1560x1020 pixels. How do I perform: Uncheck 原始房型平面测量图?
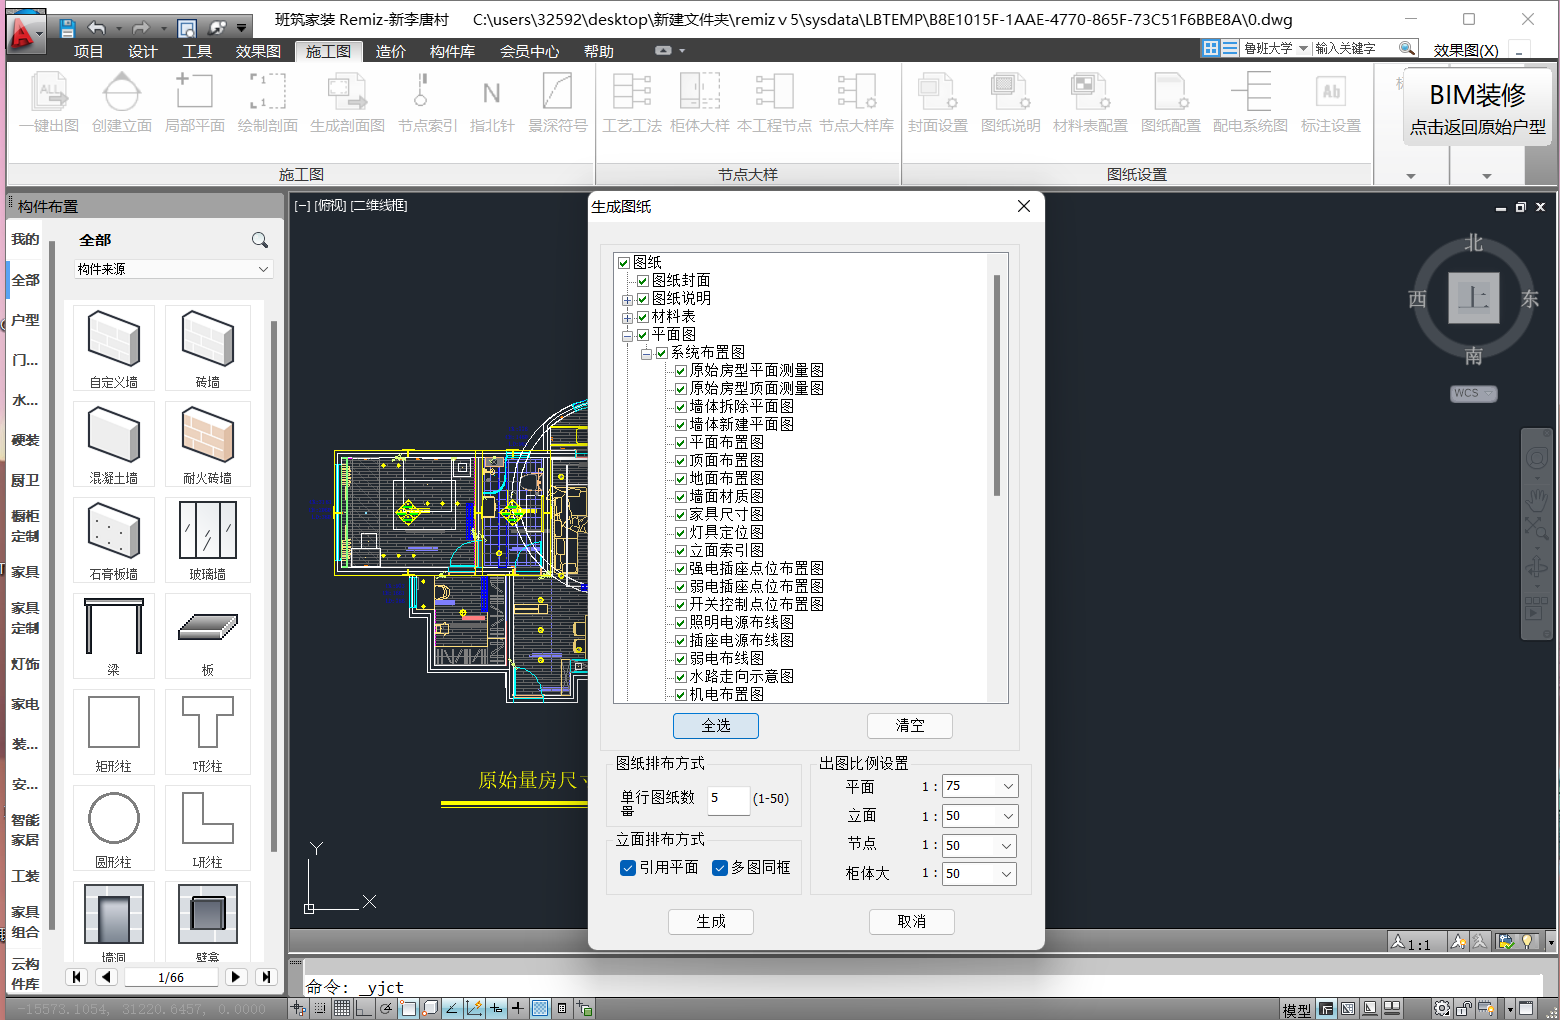(680, 371)
